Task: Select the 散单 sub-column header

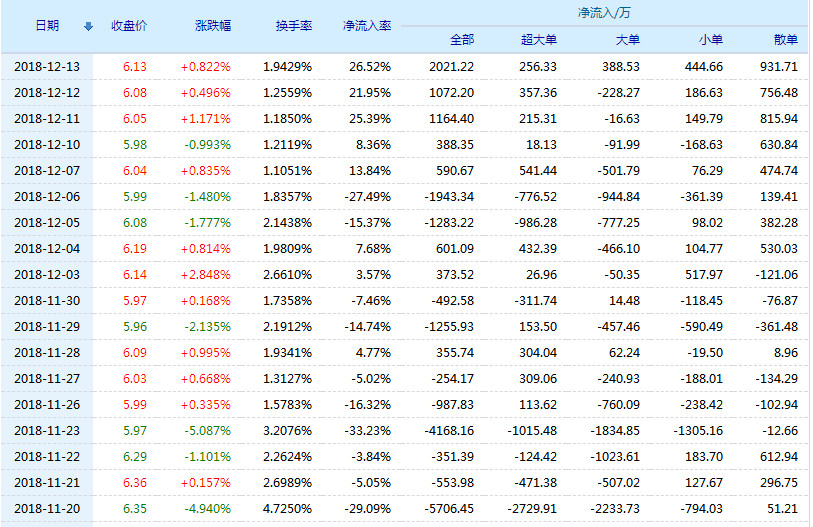Action: click(785, 40)
